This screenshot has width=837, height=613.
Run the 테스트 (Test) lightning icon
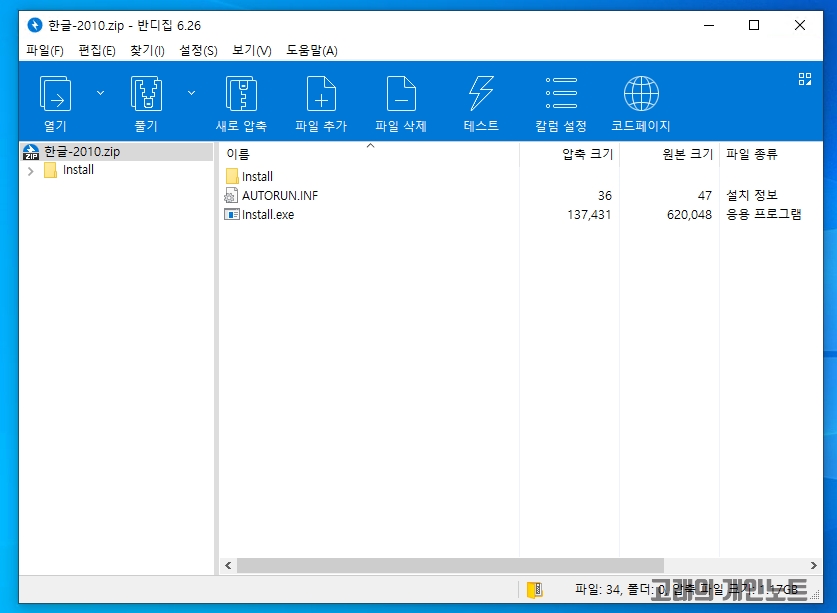coord(481,94)
